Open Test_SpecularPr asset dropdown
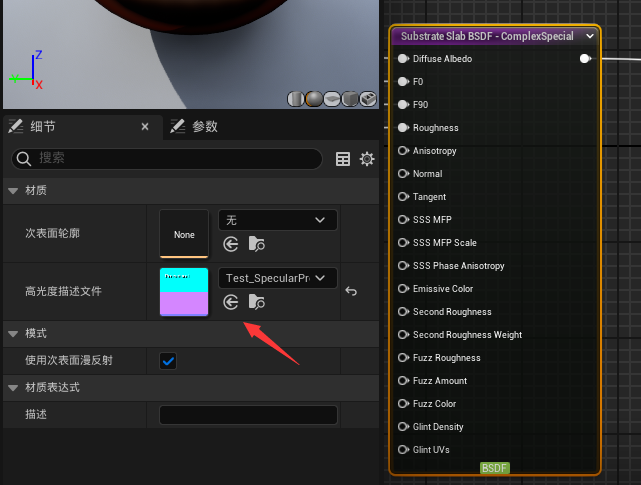The height and width of the screenshot is (485, 641). click(x=278, y=278)
